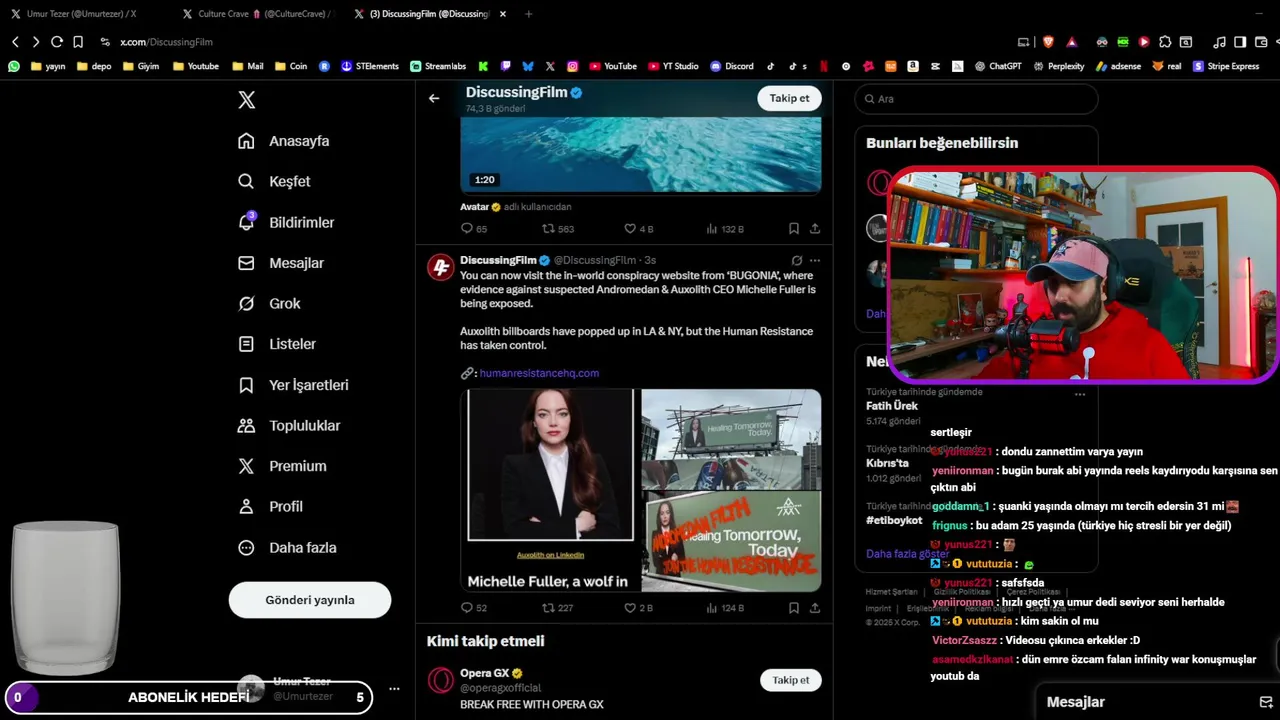This screenshot has width=1280, height=720.
Task: Switch to the Culture Crave browser tab
Action: pos(259,14)
